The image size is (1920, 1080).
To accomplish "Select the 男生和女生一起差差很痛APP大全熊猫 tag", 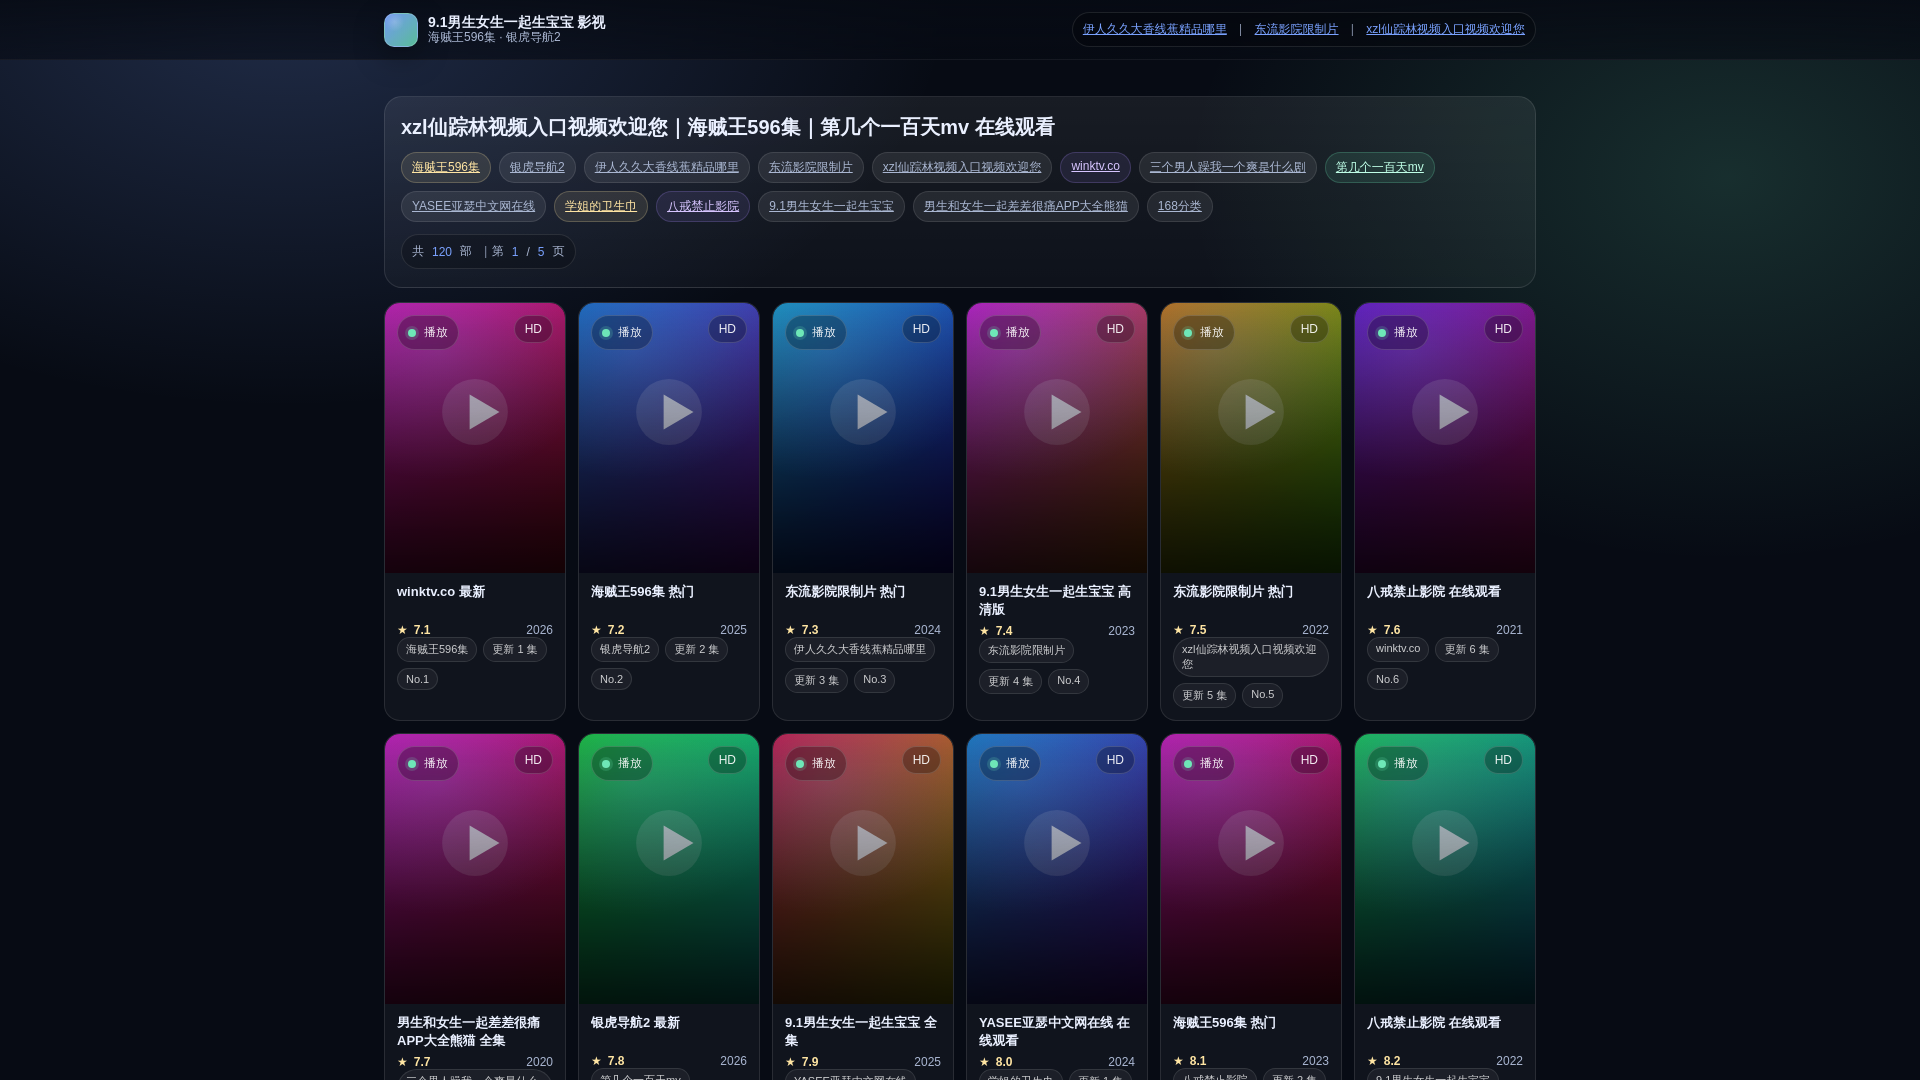I will pos(1026,207).
